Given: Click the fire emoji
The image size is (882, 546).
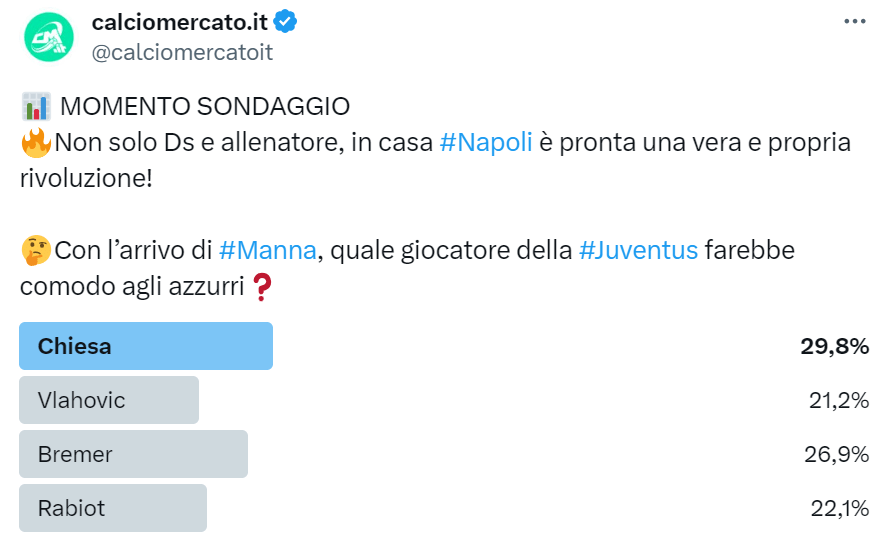Looking at the screenshot, I should pyautogui.click(x=36, y=143).
